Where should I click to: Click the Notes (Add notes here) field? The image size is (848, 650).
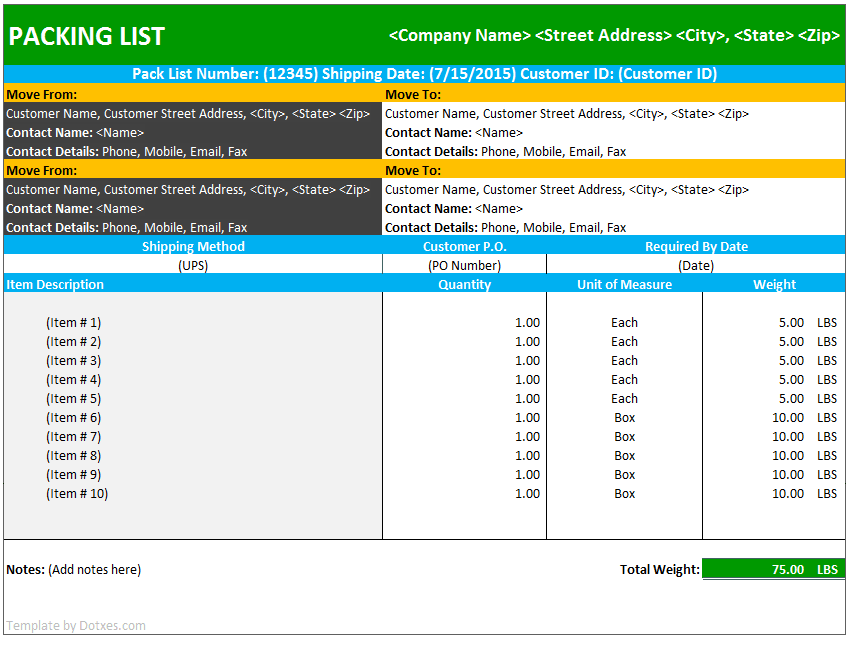(x=74, y=569)
